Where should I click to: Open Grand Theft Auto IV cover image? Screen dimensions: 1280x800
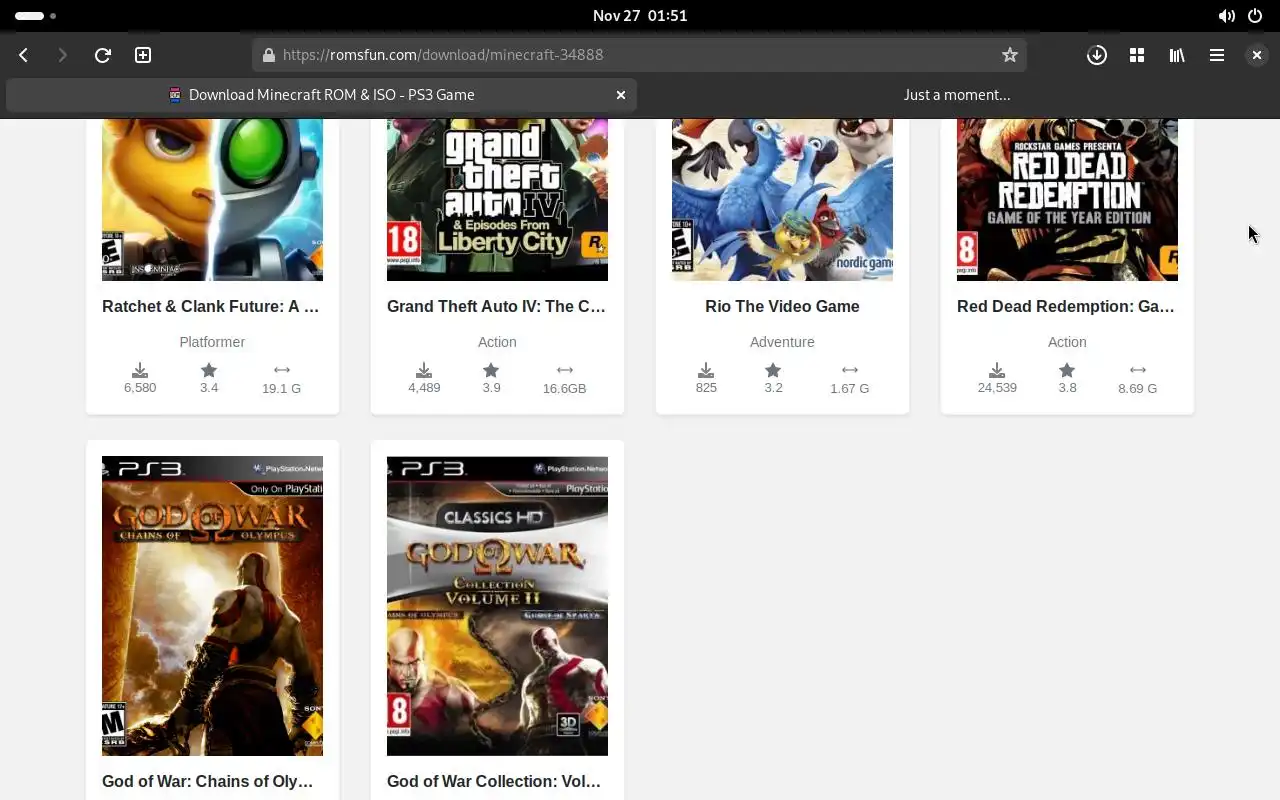(x=497, y=199)
